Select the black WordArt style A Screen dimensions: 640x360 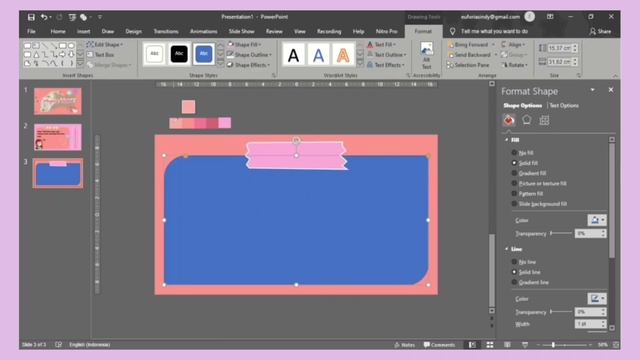(x=293, y=55)
